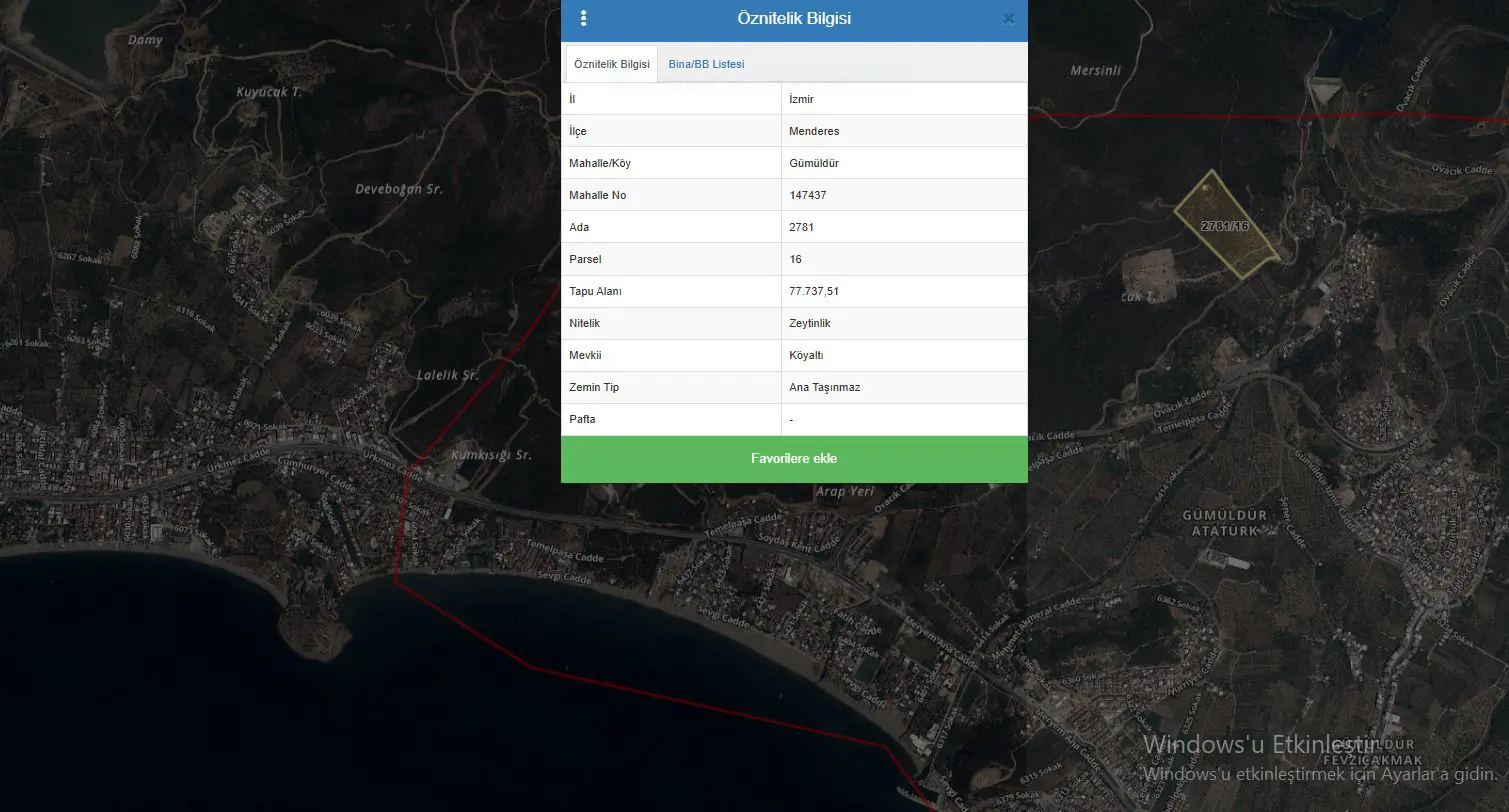Click the Mersinli map label
This screenshot has width=1509, height=812.
pos(1096,71)
